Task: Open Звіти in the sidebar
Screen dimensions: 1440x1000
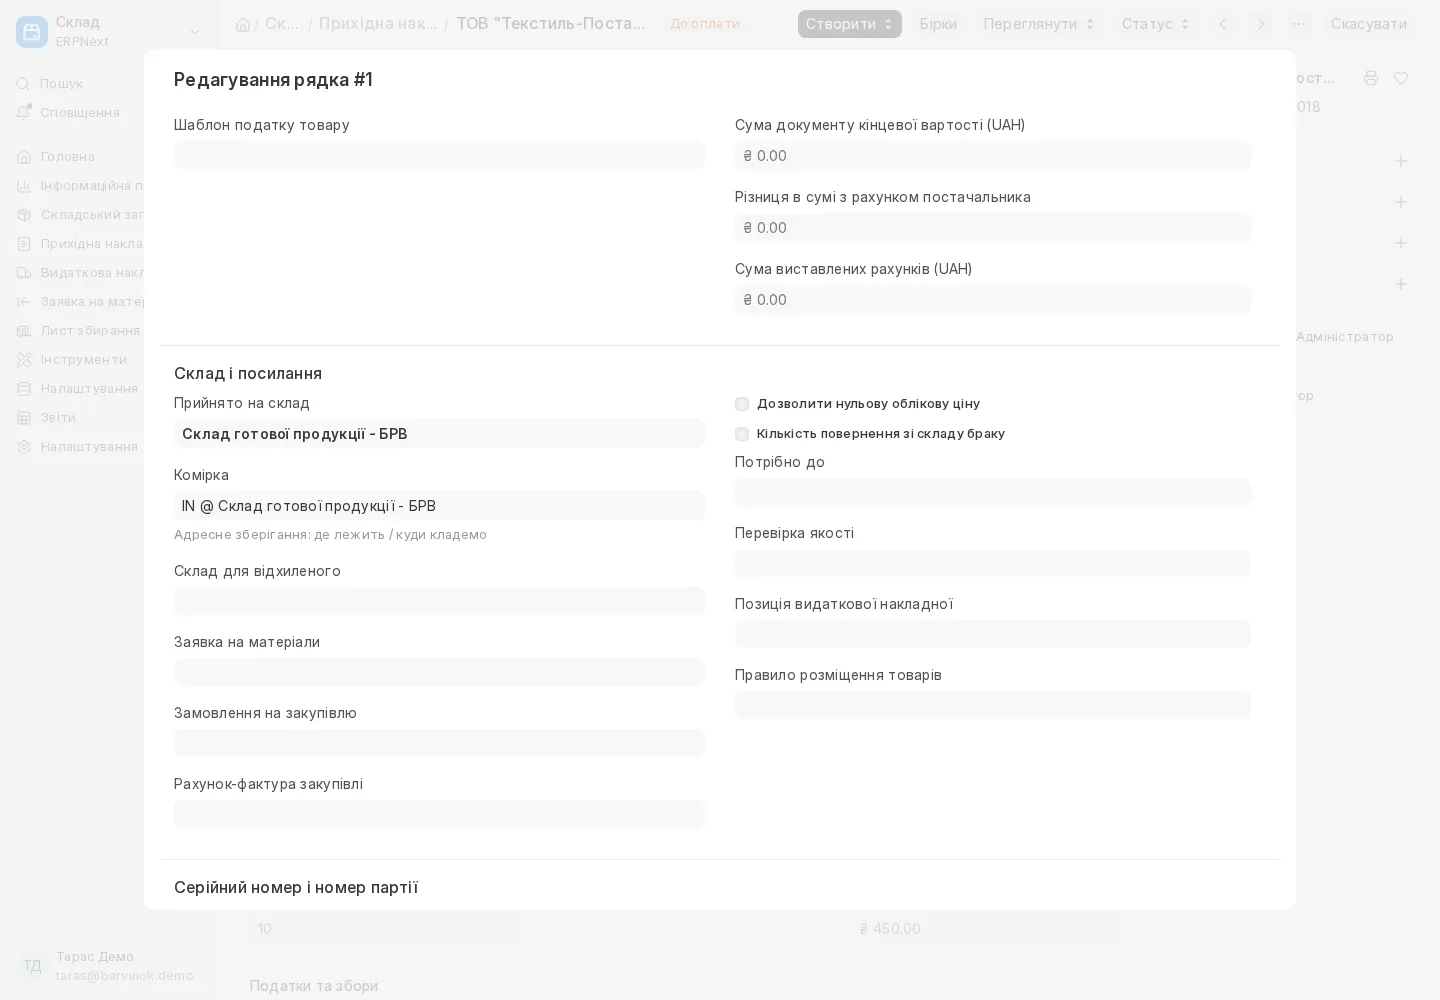Action: coord(58,418)
